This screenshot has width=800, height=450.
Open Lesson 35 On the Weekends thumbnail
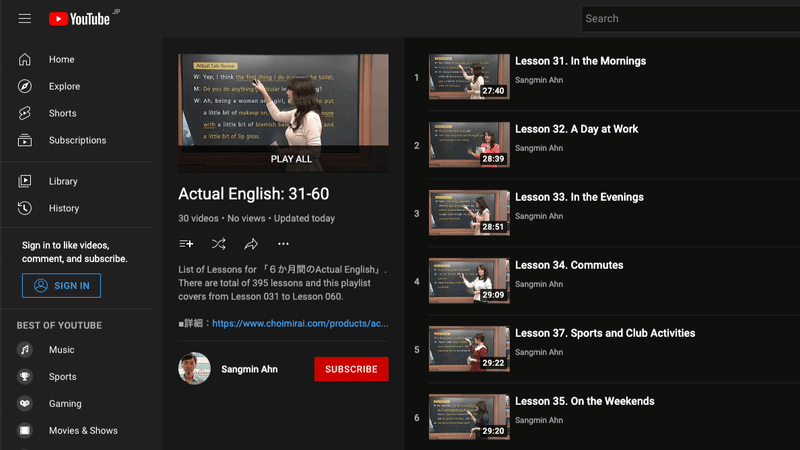coord(469,417)
